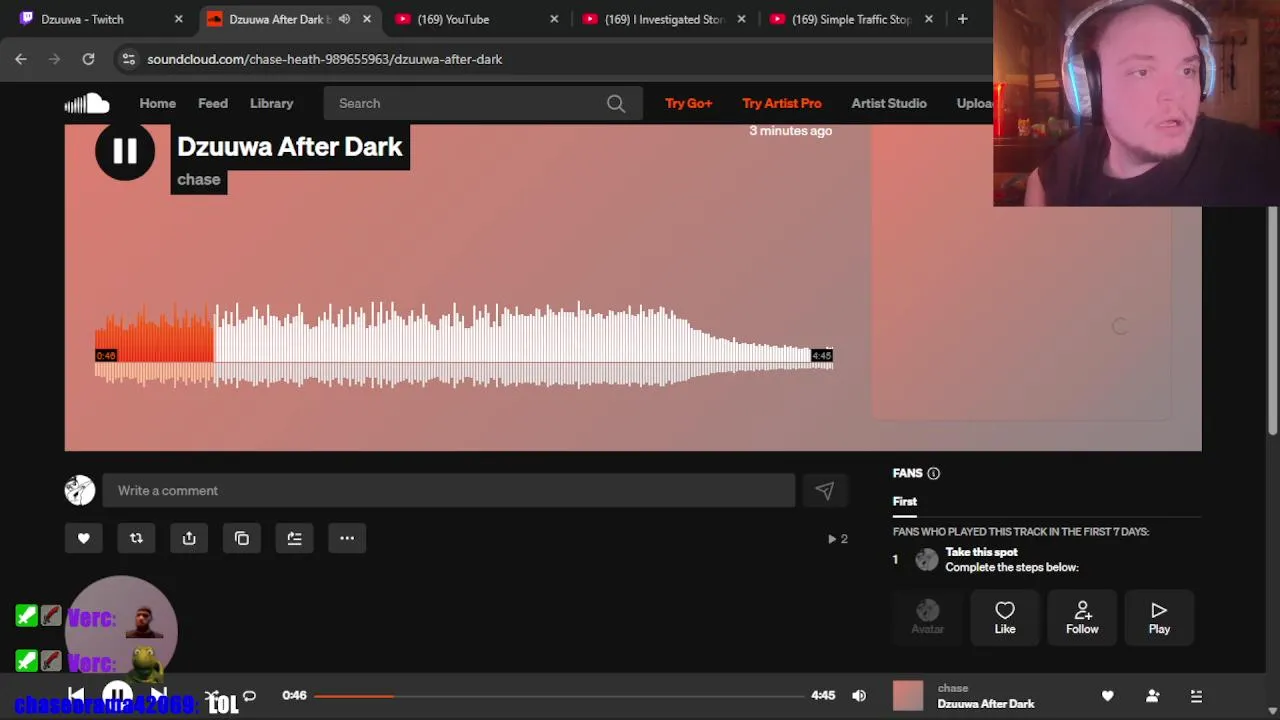The width and height of the screenshot is (1280, 720).
Task: Click the SoundCloud logo
Action: click(87, 103)
